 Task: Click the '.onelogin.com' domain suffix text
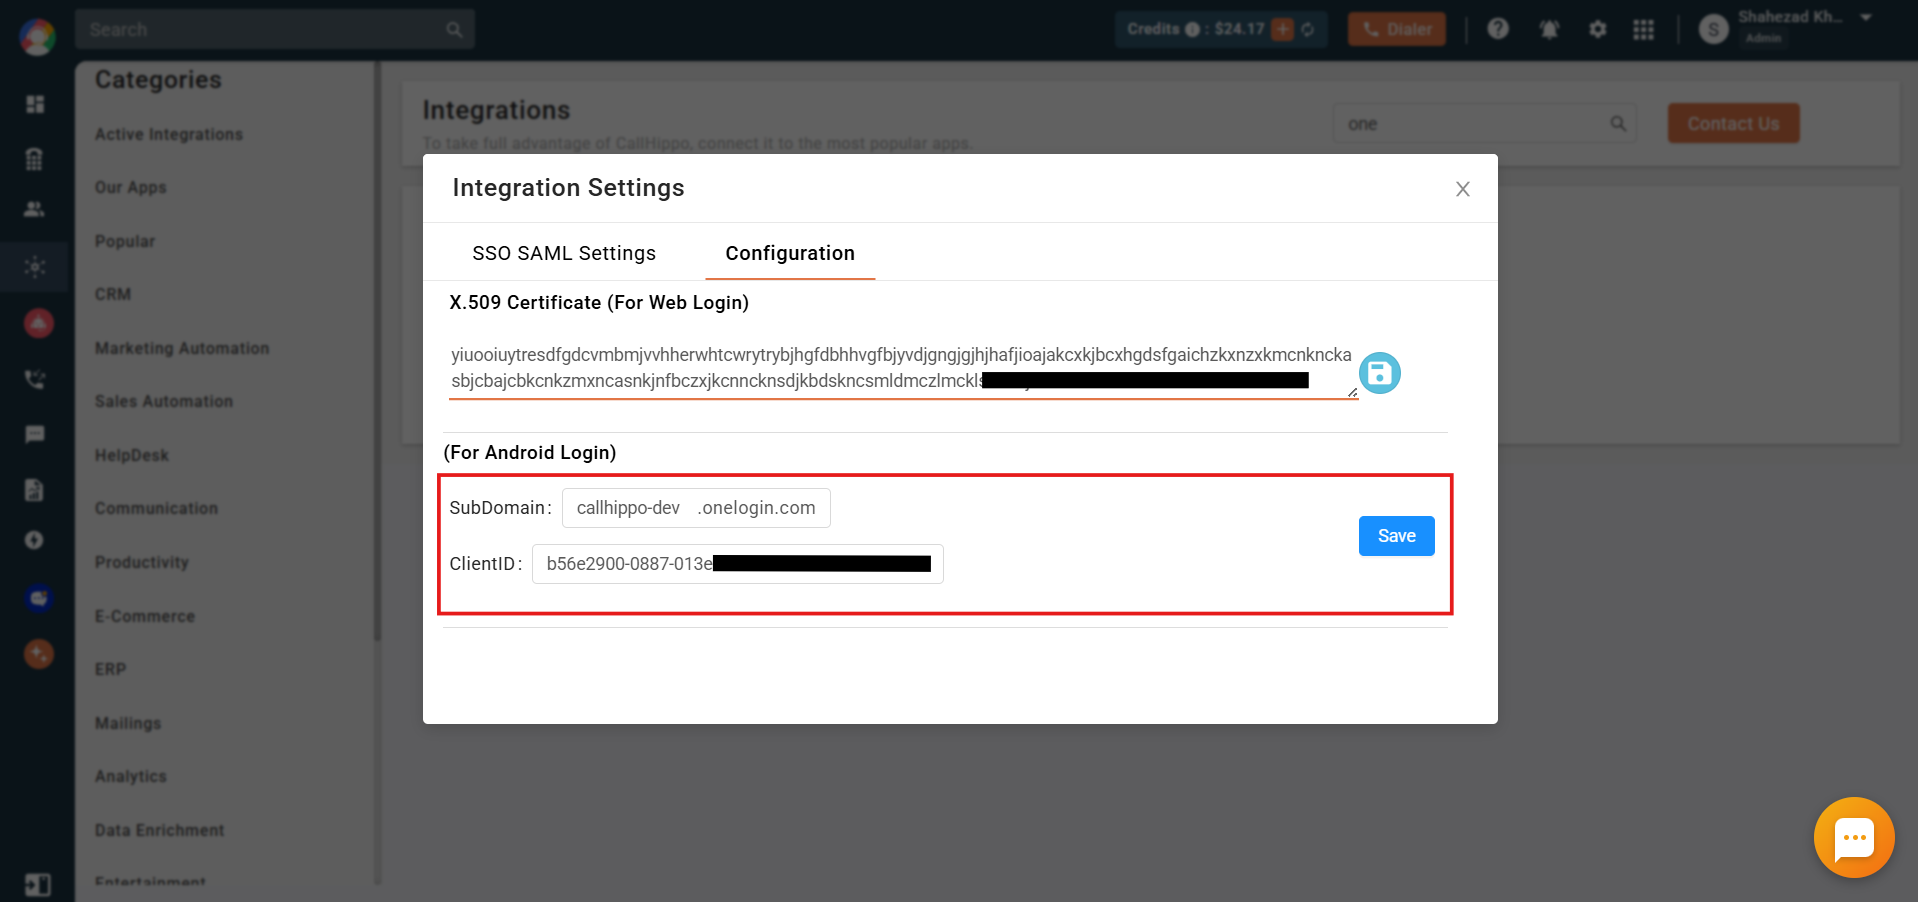tap(757, 508)
